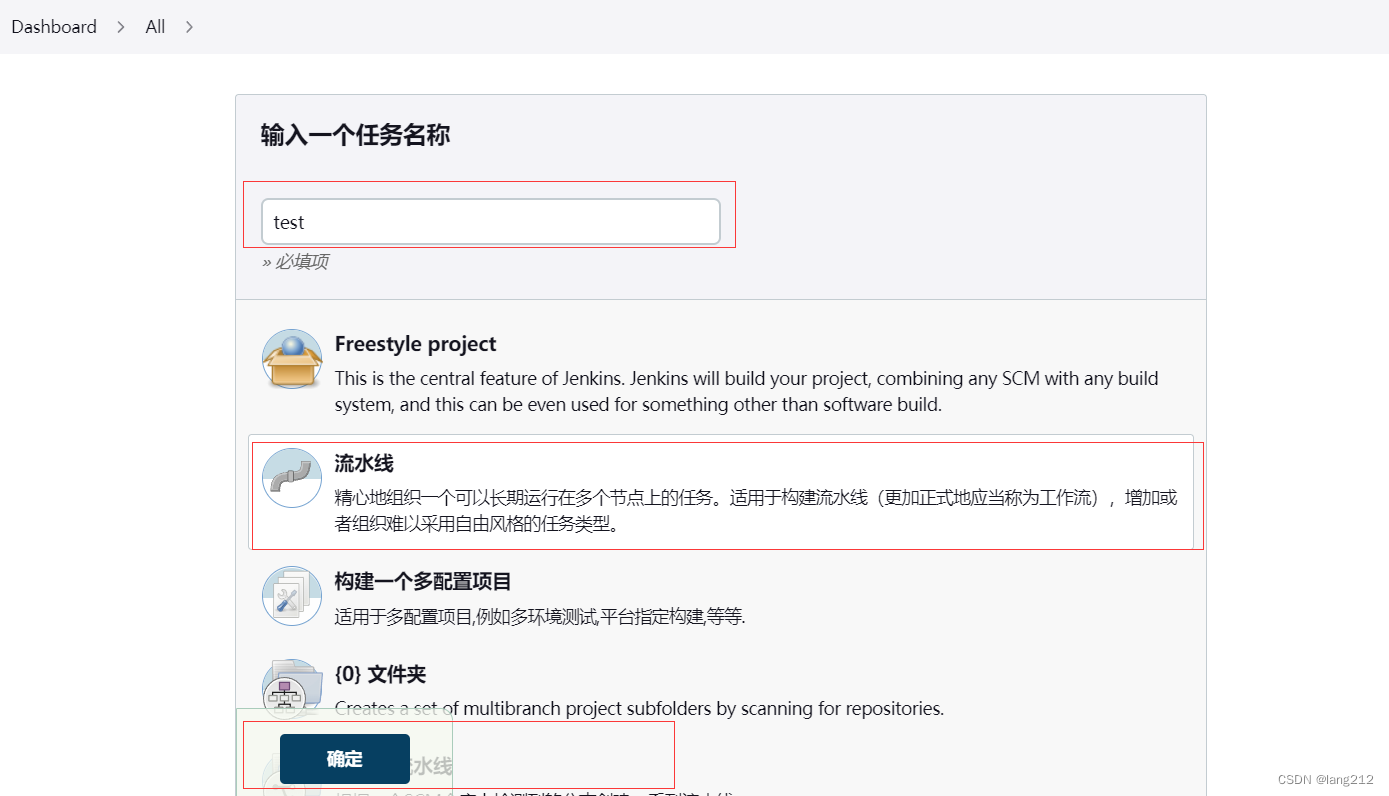Expand the chevron after All breadcrumb
Viewport: 1389px width, 796px height.
tap(189, 27)
